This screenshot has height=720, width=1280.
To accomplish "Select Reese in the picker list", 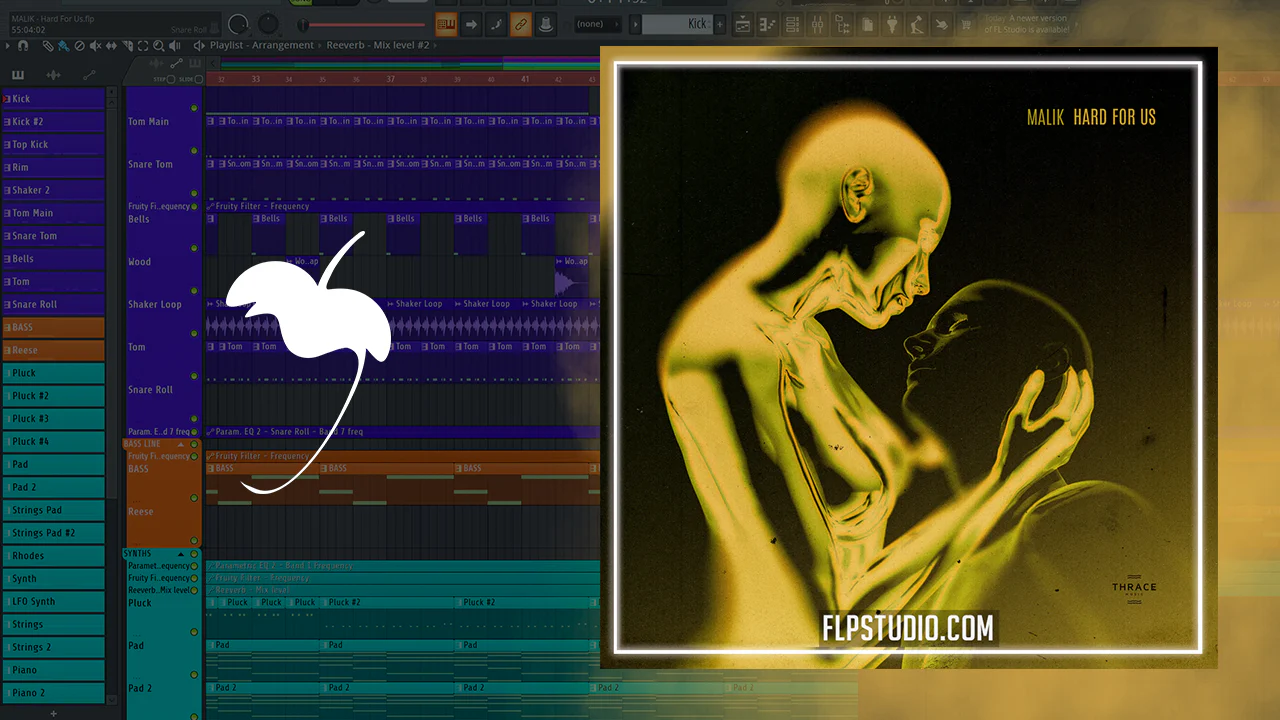I will [54, 350].
